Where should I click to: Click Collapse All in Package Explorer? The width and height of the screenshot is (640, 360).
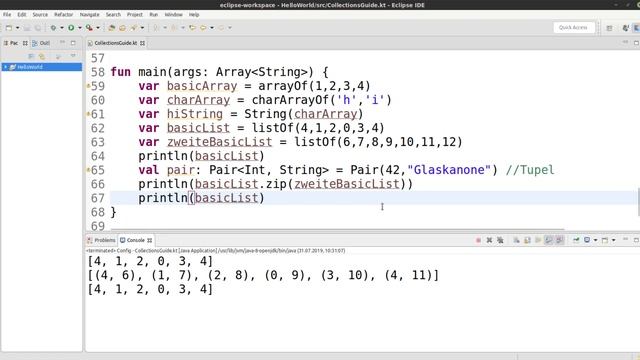click(x=31, y=56)
